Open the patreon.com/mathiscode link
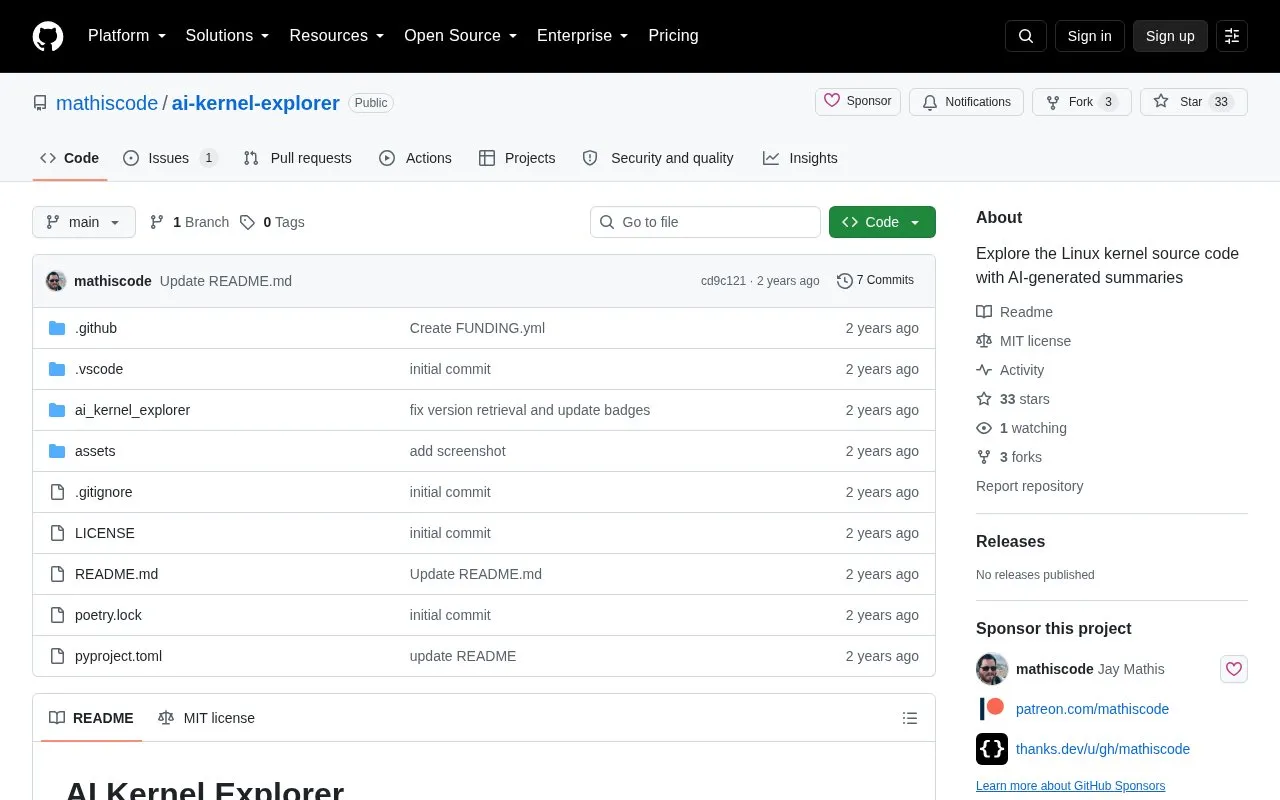The image size is (1280, 800). click(1092, 709)
